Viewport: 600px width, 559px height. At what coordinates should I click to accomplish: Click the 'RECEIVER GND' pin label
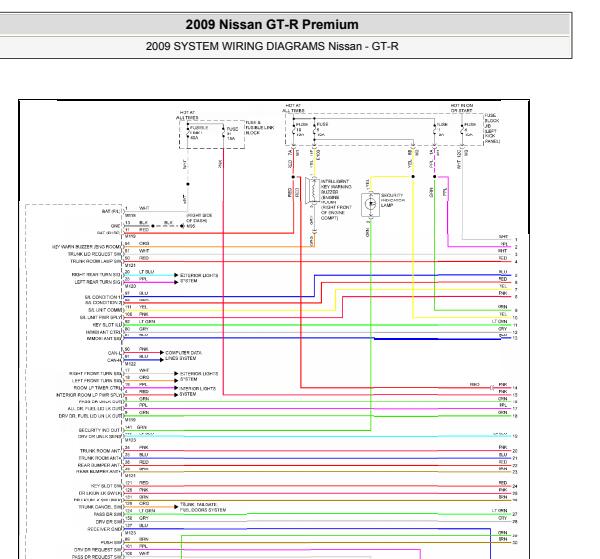(x=104, y=529)
